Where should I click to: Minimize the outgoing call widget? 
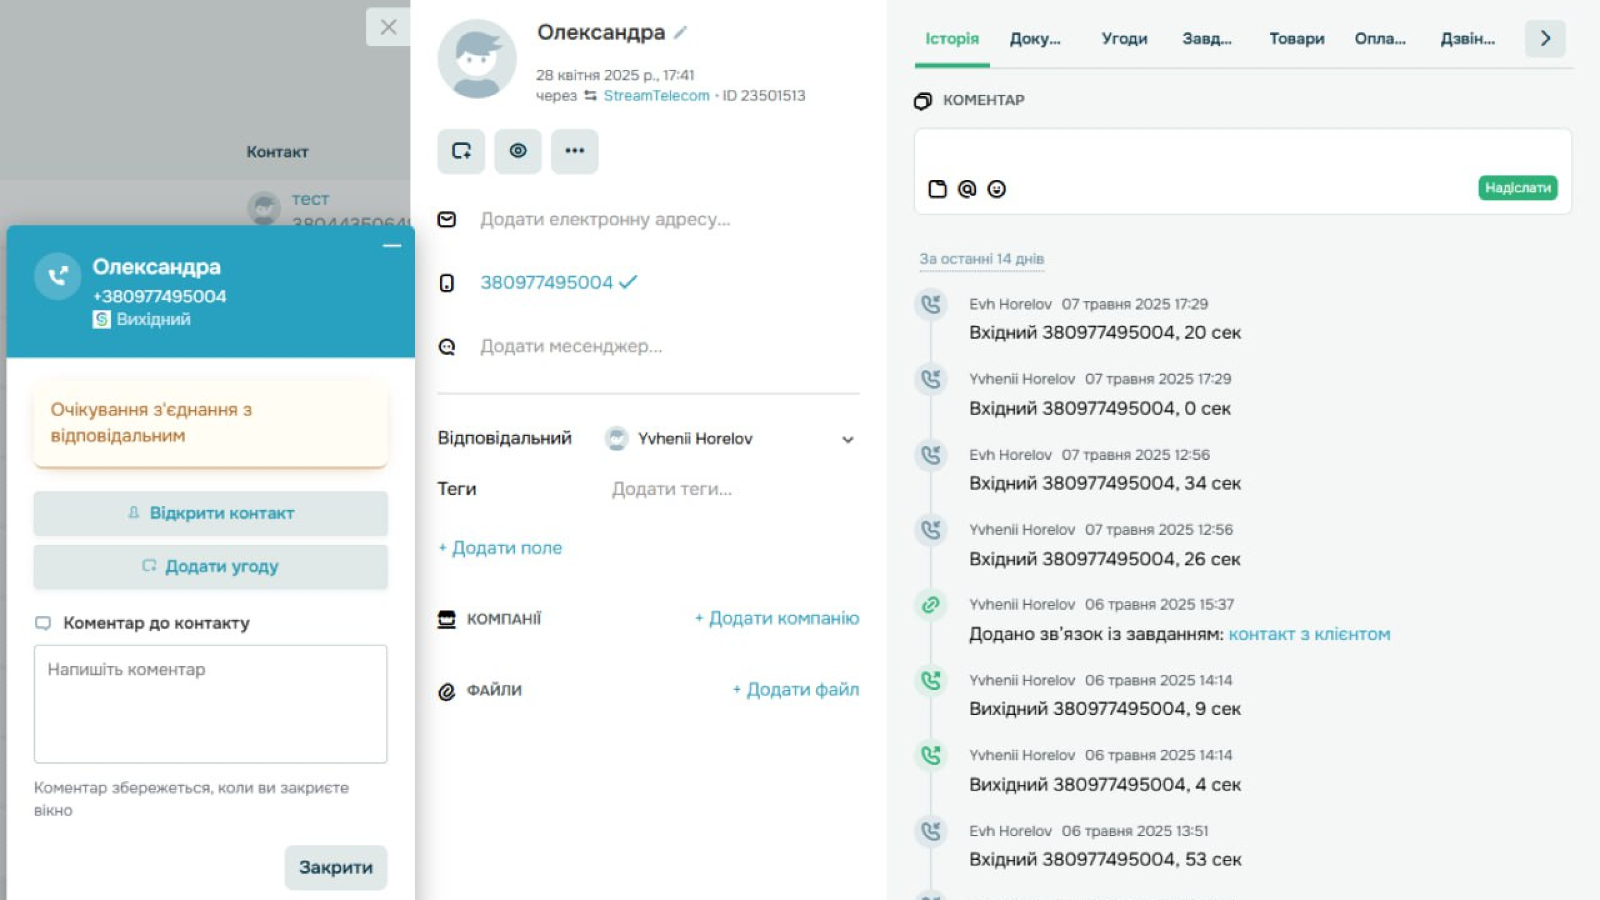point(392,245)
